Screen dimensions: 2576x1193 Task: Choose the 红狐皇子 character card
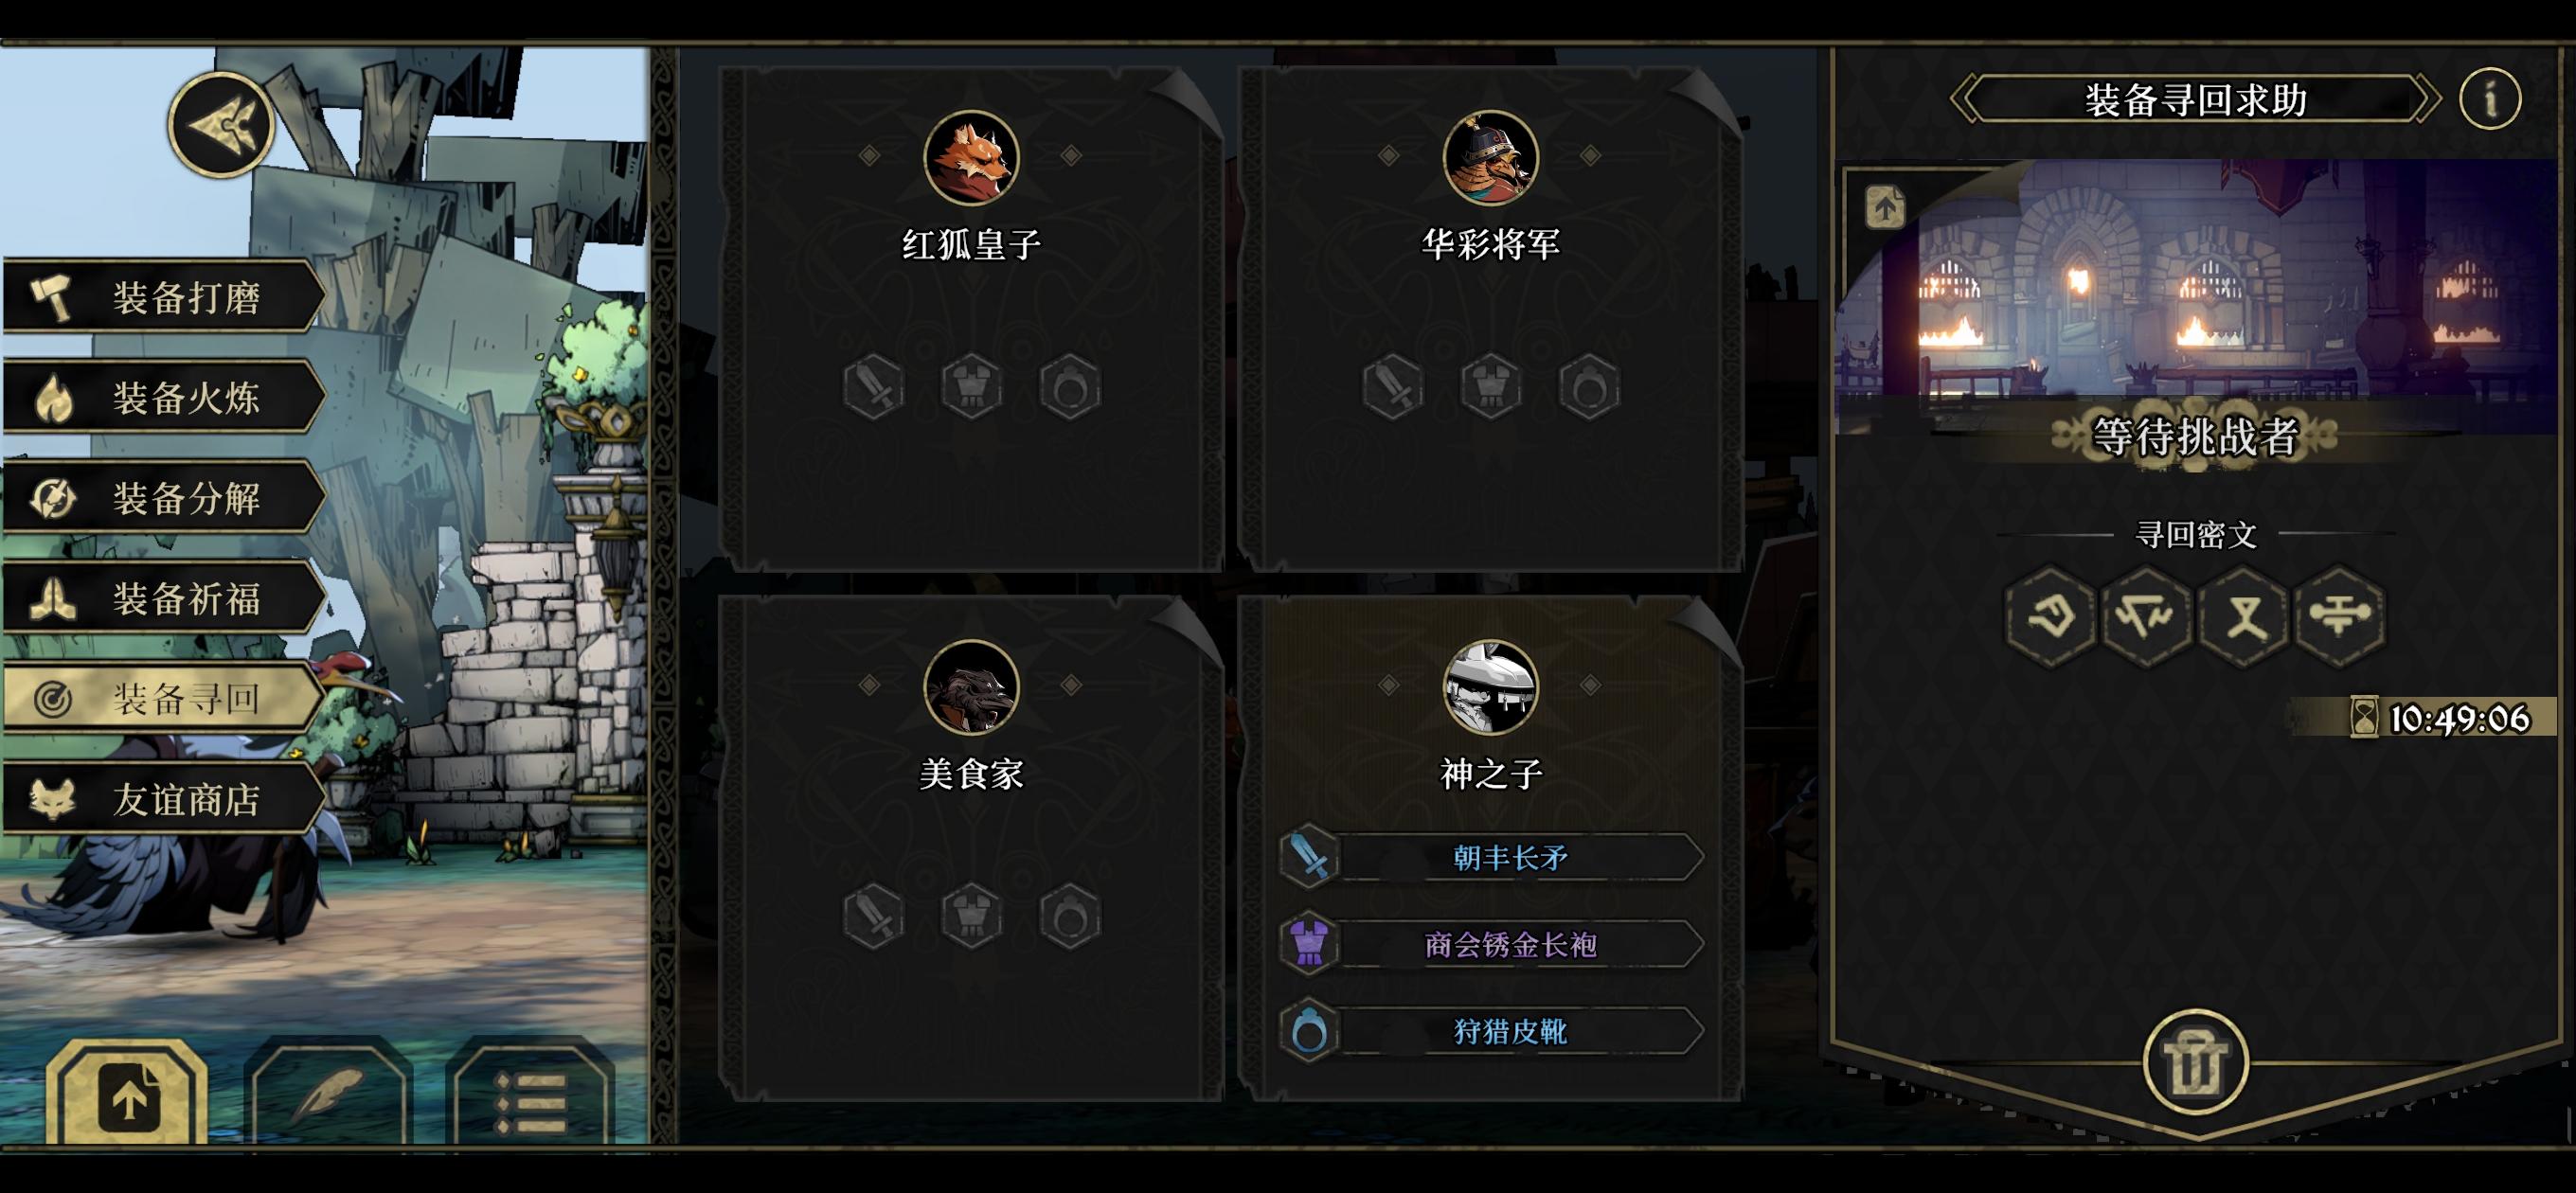971,320
